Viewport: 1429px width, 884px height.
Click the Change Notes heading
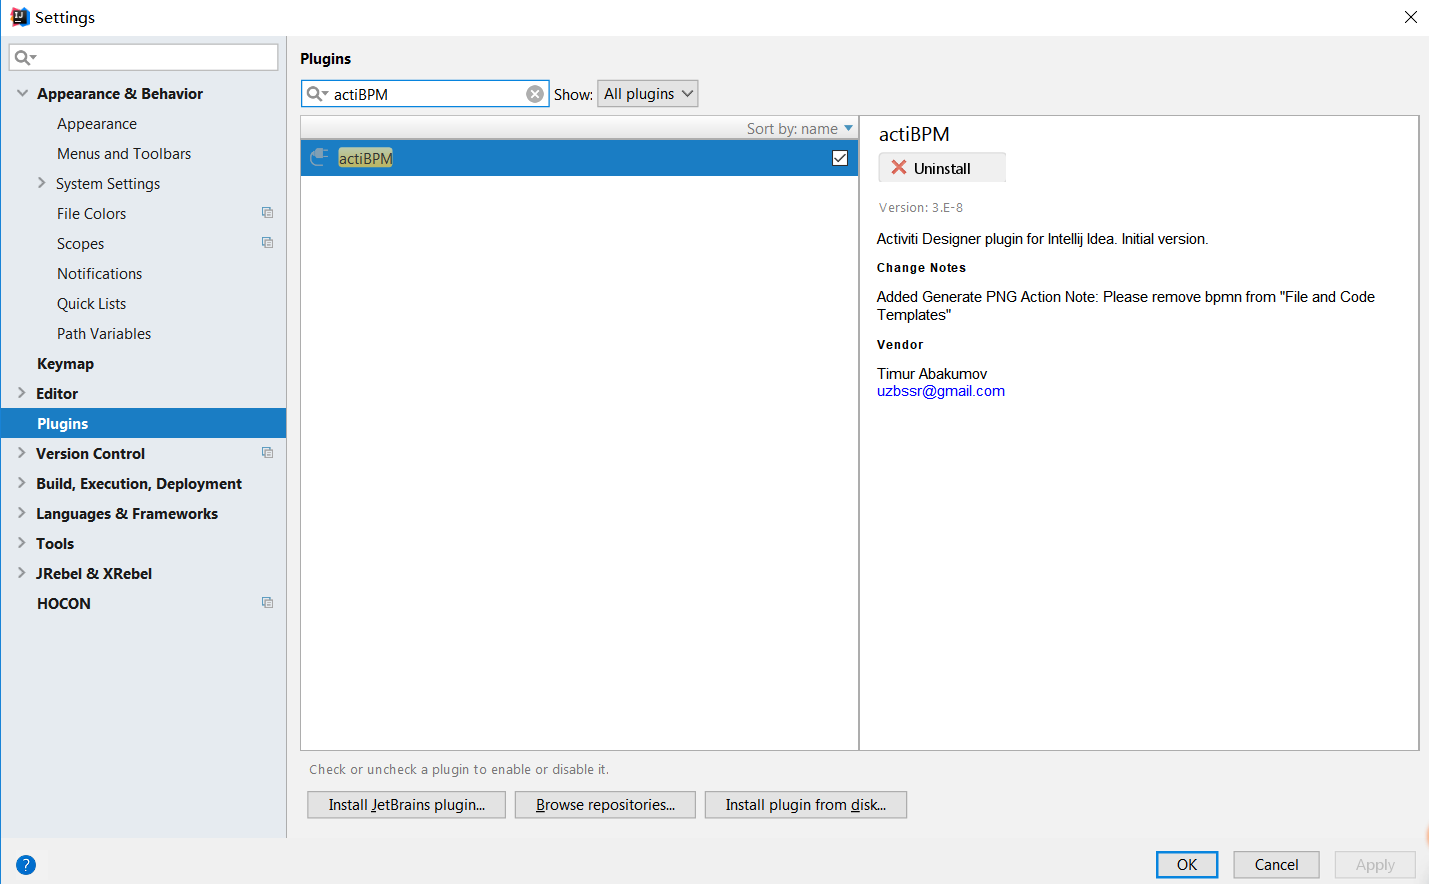(921, 268)
